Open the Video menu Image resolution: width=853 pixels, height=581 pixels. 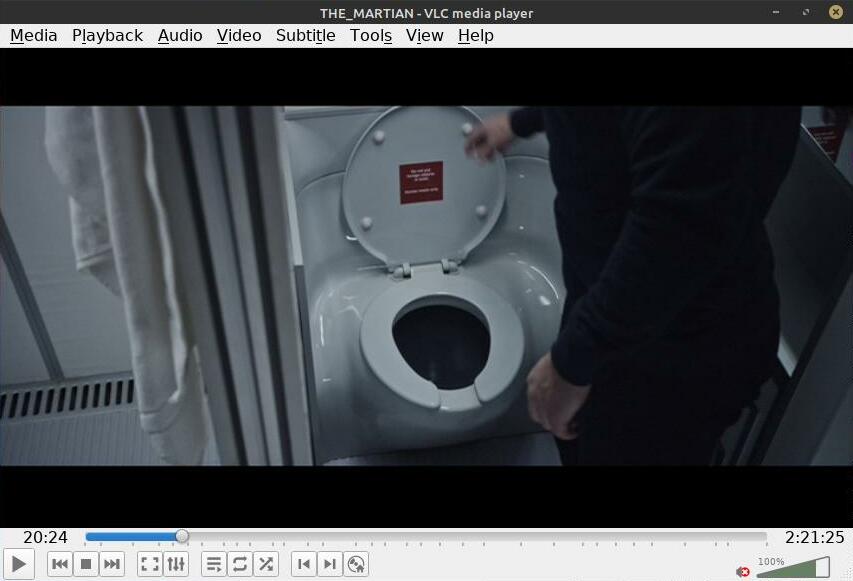click(x=239, y=35)
